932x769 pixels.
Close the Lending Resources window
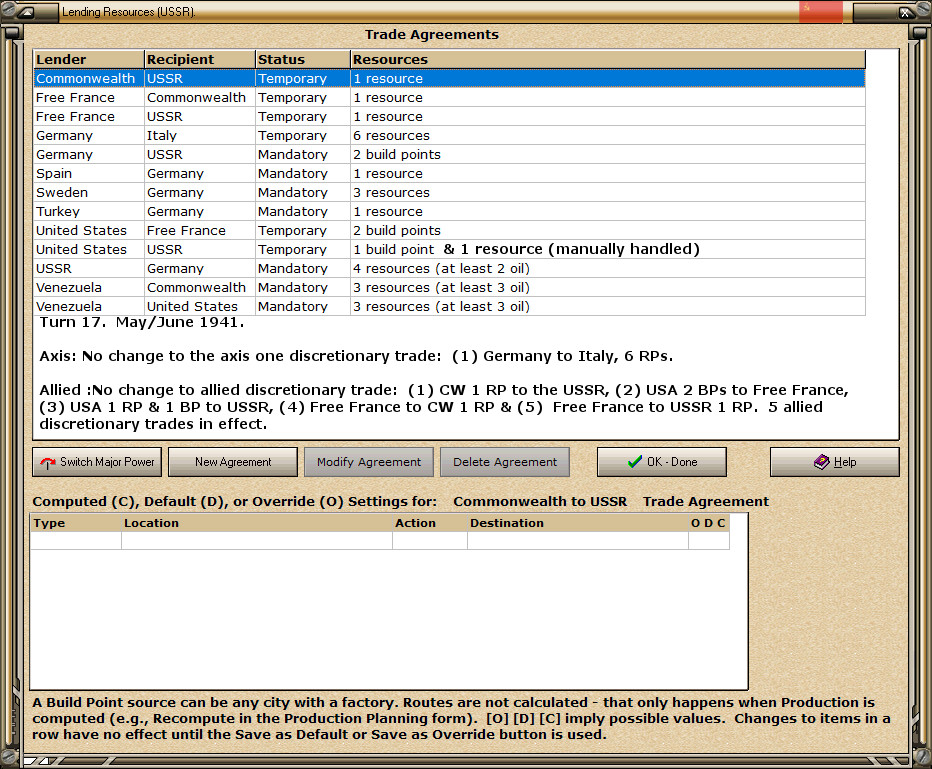903,12
